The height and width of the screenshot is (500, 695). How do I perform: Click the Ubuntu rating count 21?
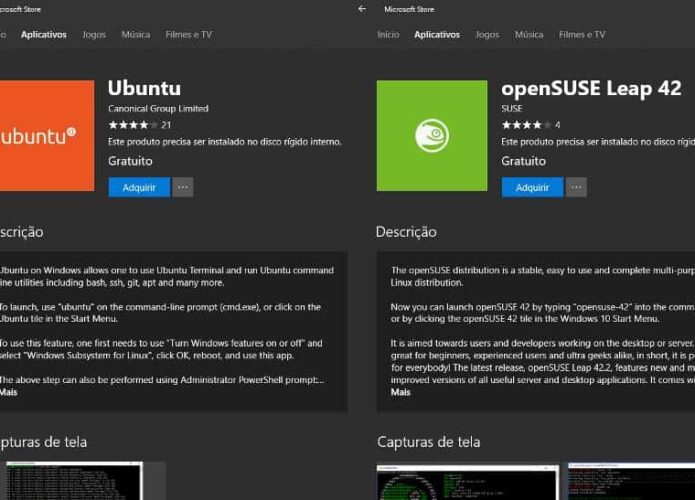pos(166,125)
